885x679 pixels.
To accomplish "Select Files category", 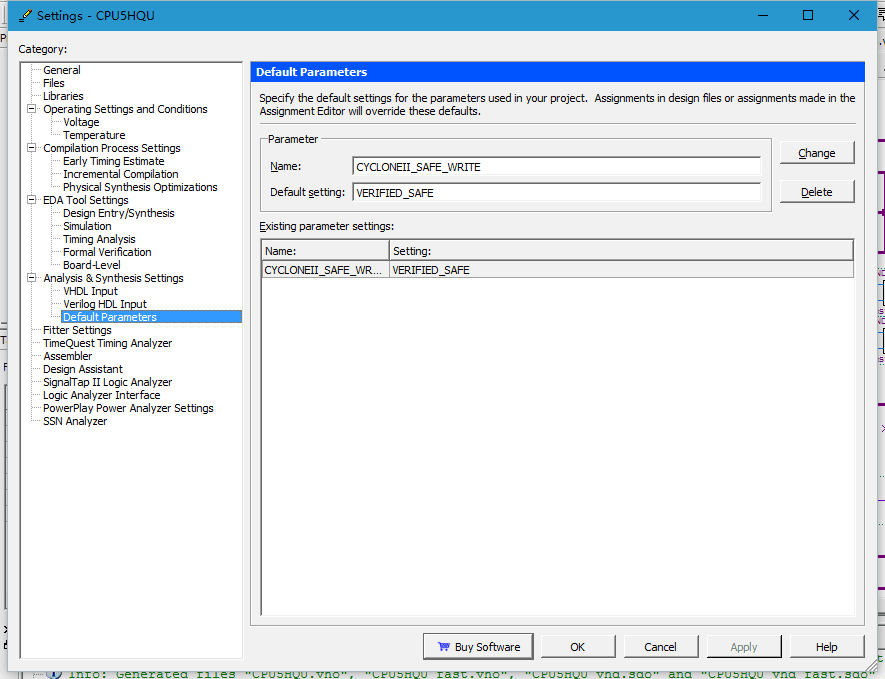I will 54,83.
